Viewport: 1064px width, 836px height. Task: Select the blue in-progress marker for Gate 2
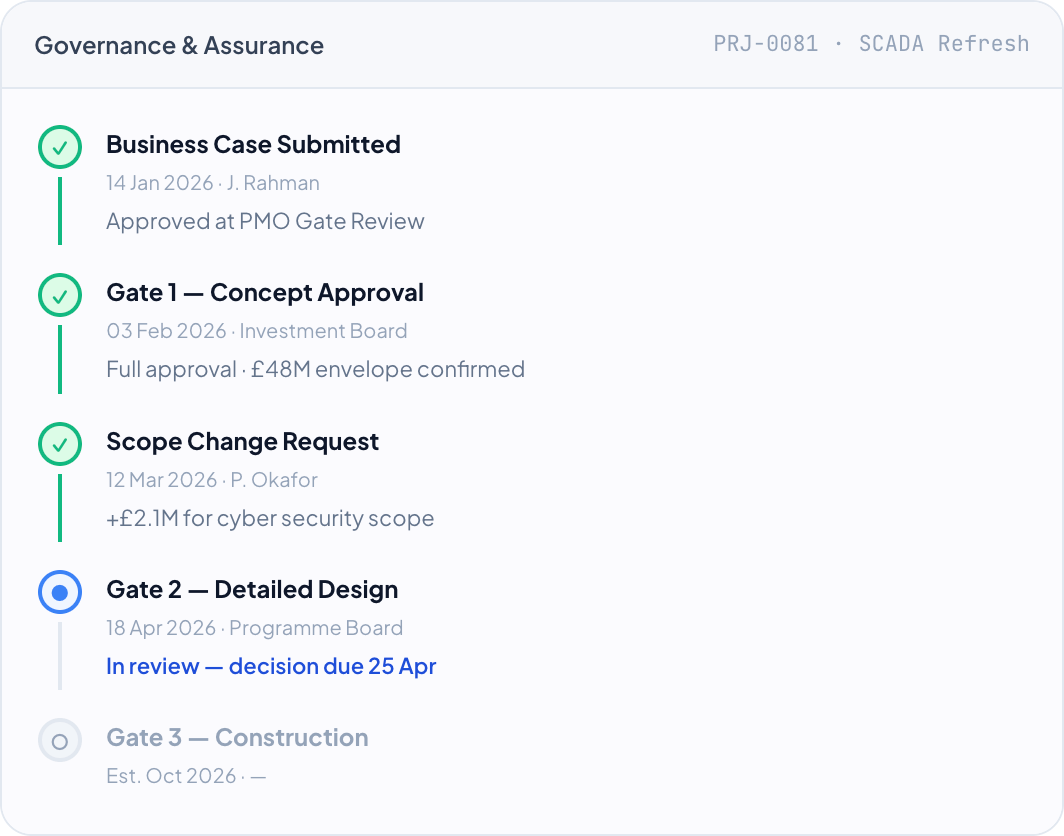point(60,592)
